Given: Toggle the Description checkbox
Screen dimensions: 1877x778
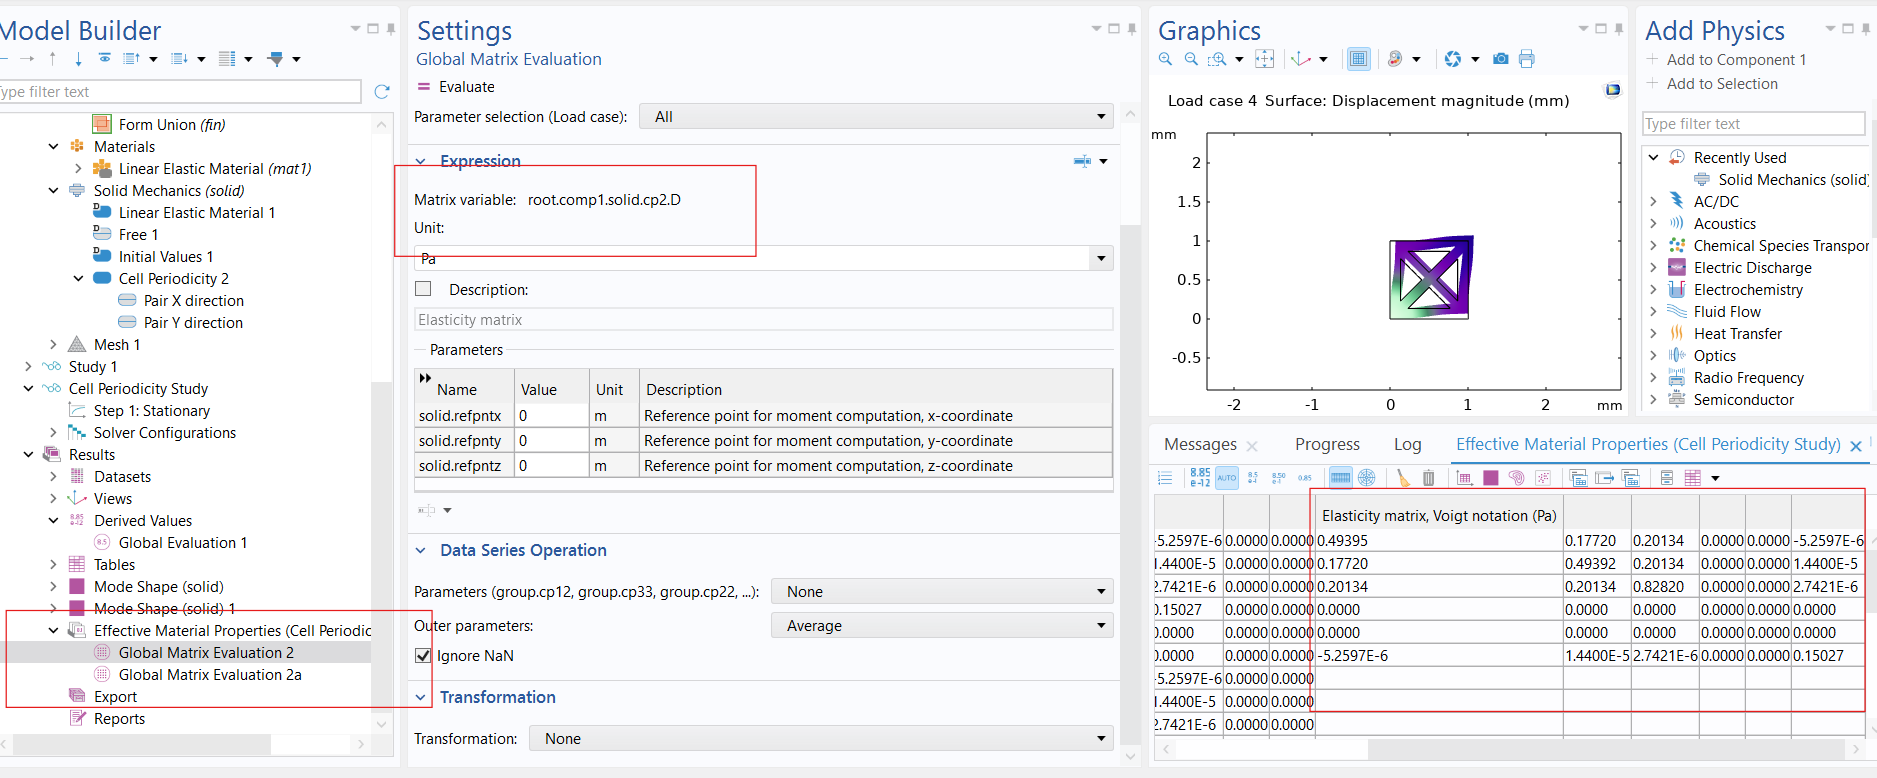Looking at the screenshot, I should pyautogui.click(x=424, y=289).
